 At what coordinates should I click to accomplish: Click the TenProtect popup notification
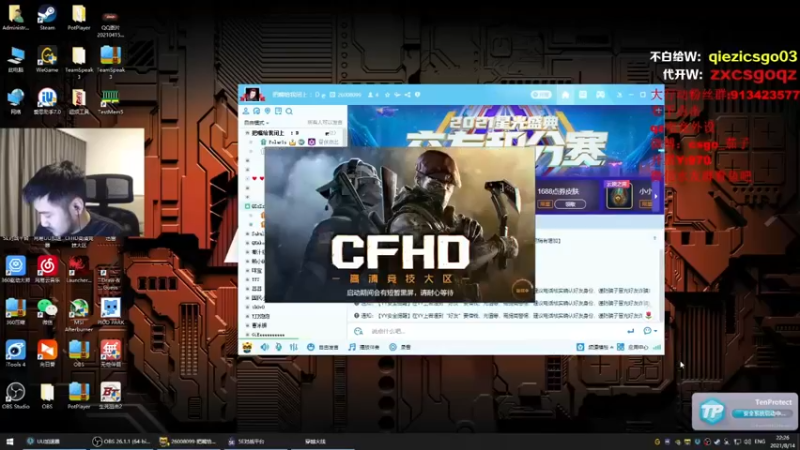[745, 411]
